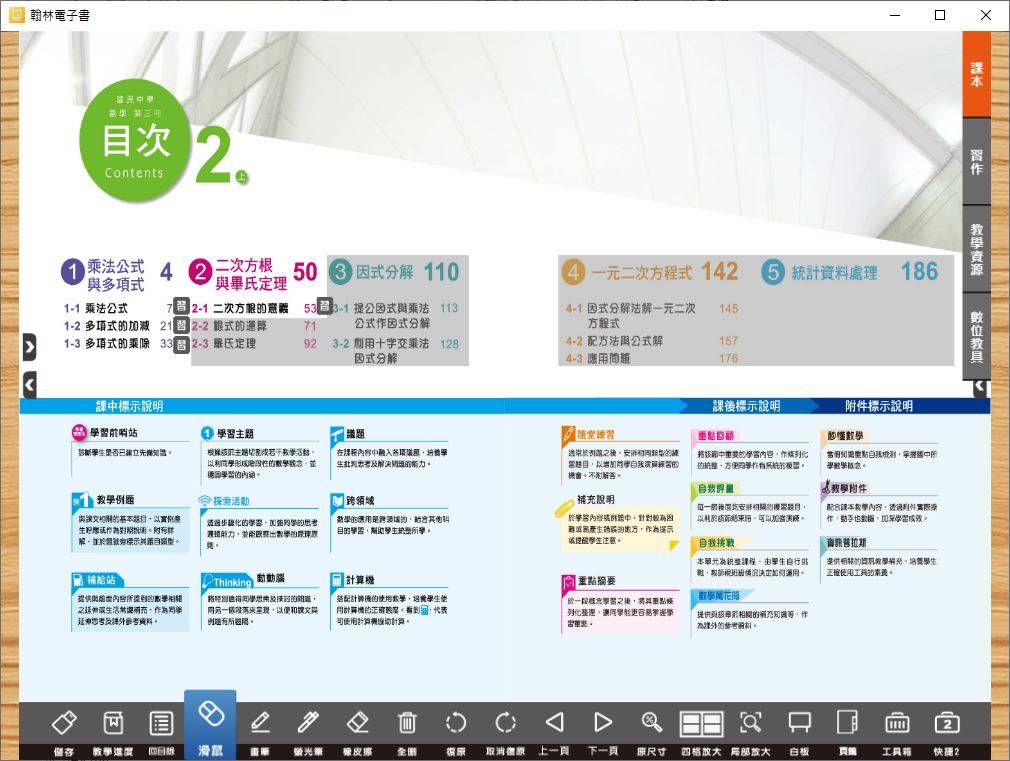Open workbook 習 icon beside 1-2 多項式的加減
The image size is (1010, 761).
(182, 326)
